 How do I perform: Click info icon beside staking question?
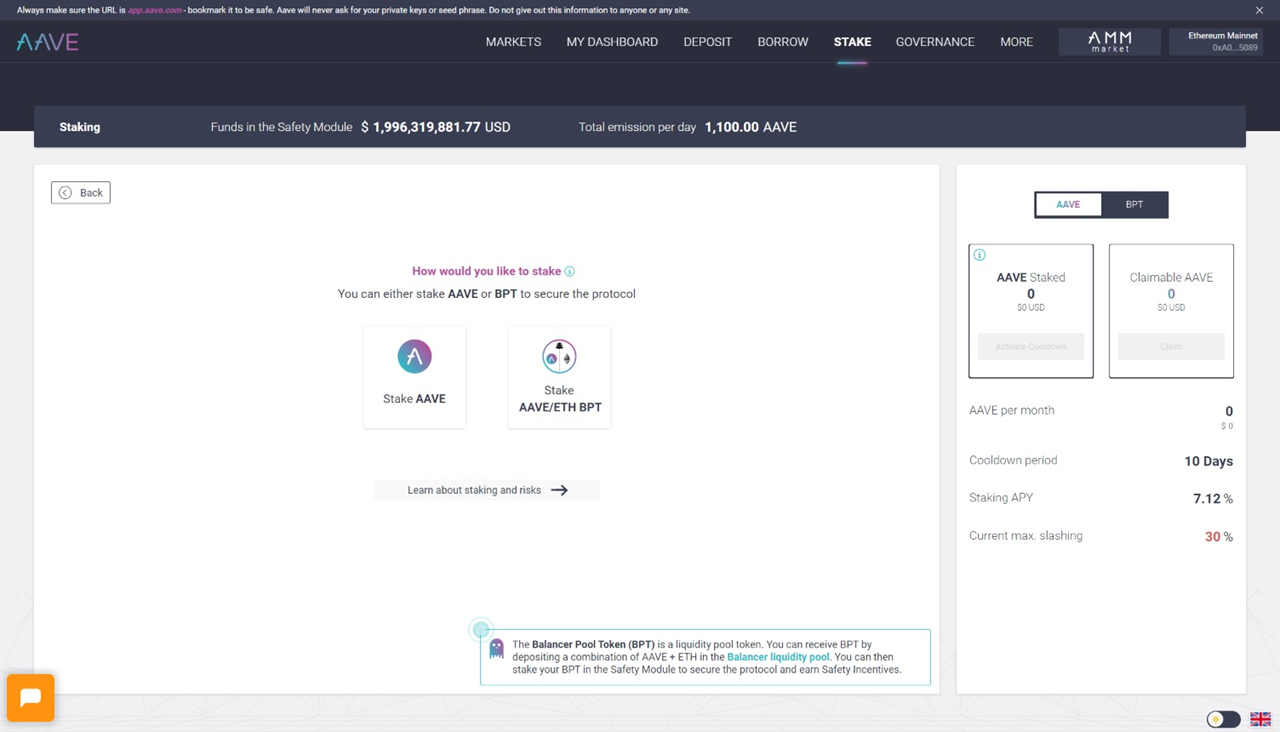[x=570, y=271]
